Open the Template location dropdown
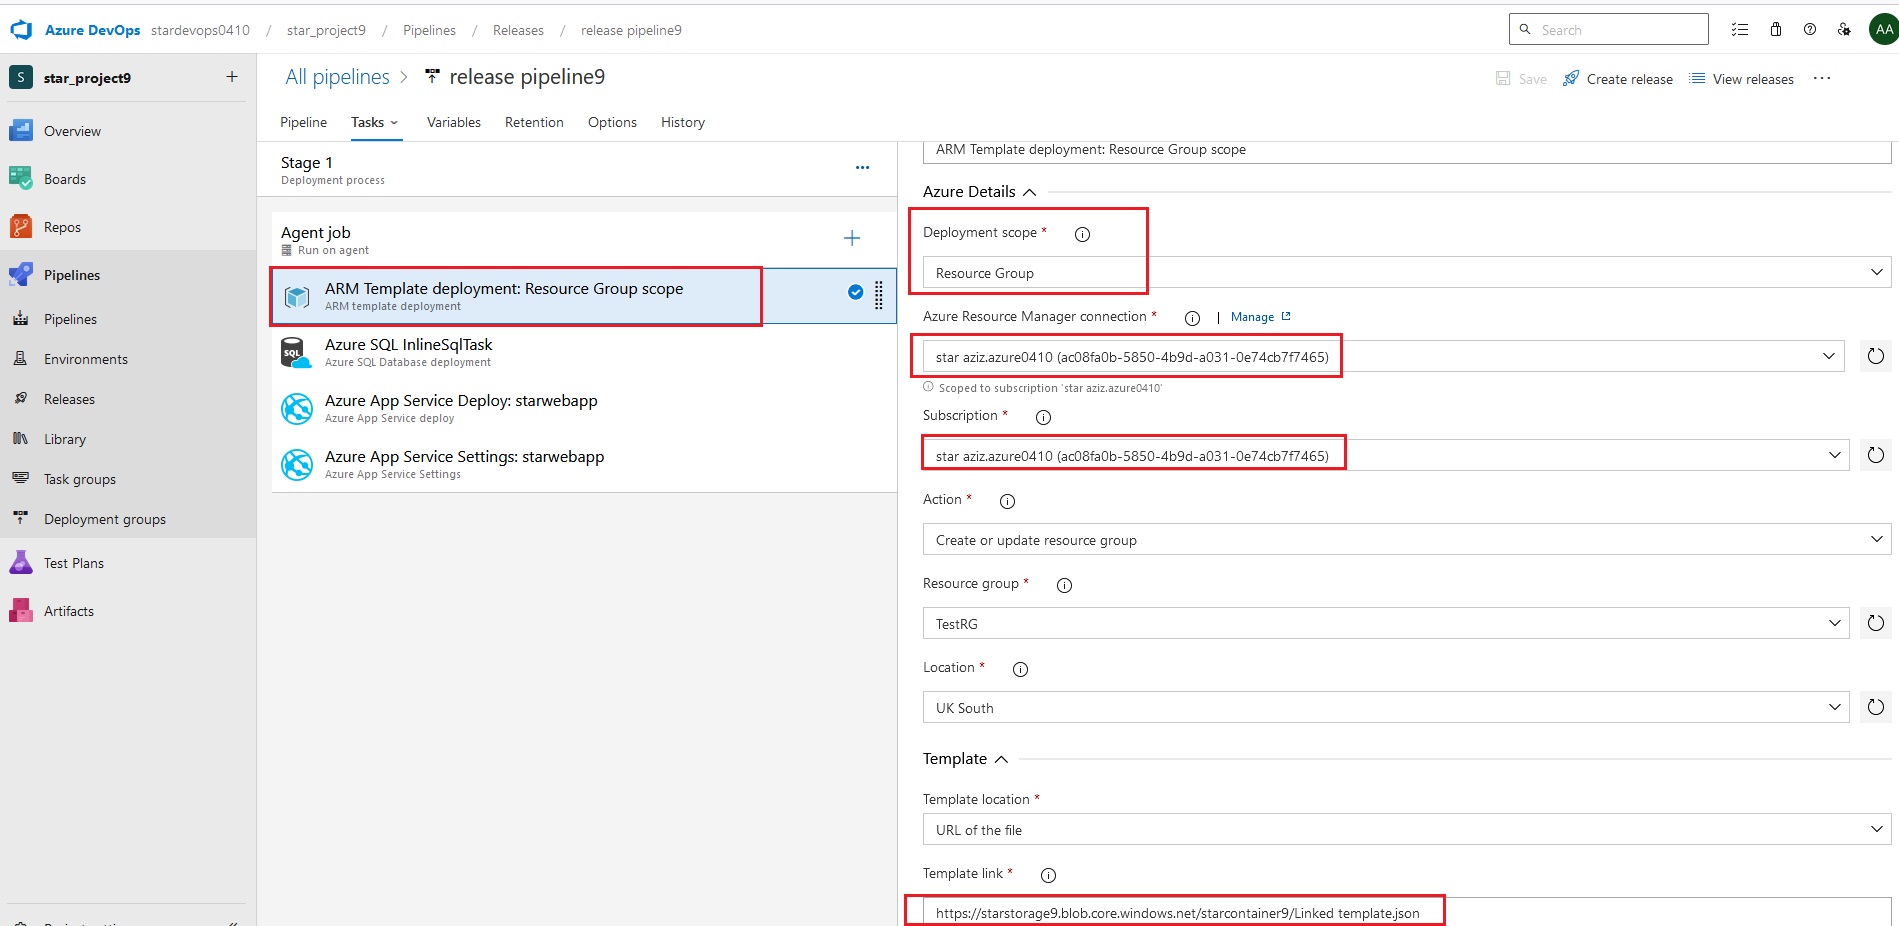The width and height of the screenshot is (1899, 926). tap(1407, 829)
